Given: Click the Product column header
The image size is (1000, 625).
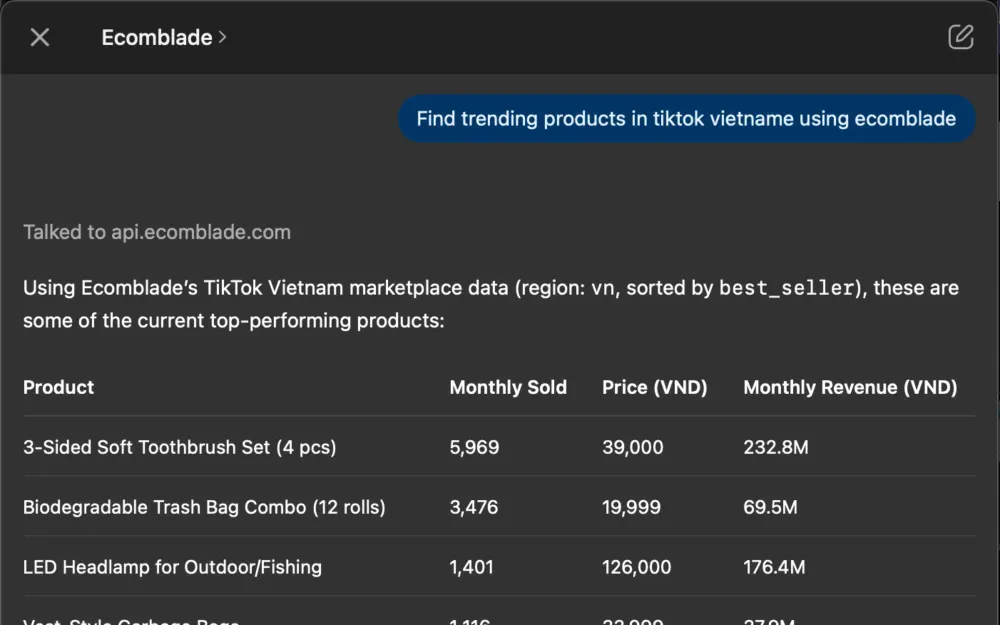Looking at the screenshot, I should click(x=59, y=387).
